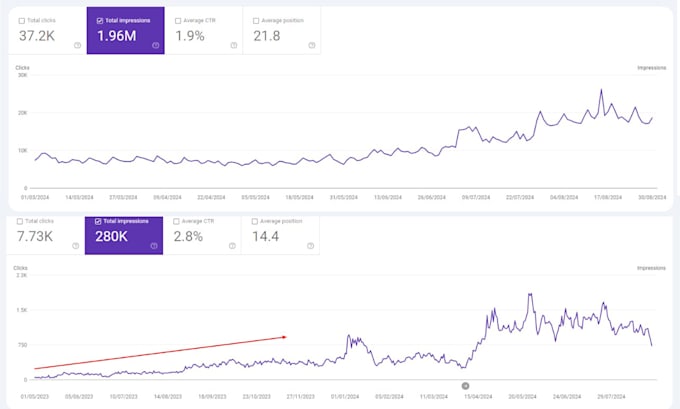The height and width of the screenshot is (409, 680).
Task: Tick Average position checkbox showing 14.4
Action: click(x=255, y=221)
